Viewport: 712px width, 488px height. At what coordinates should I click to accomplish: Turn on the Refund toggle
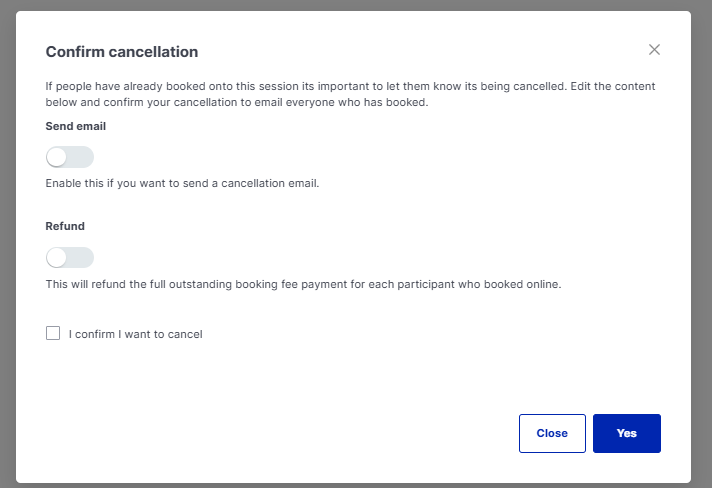point(70,258)
